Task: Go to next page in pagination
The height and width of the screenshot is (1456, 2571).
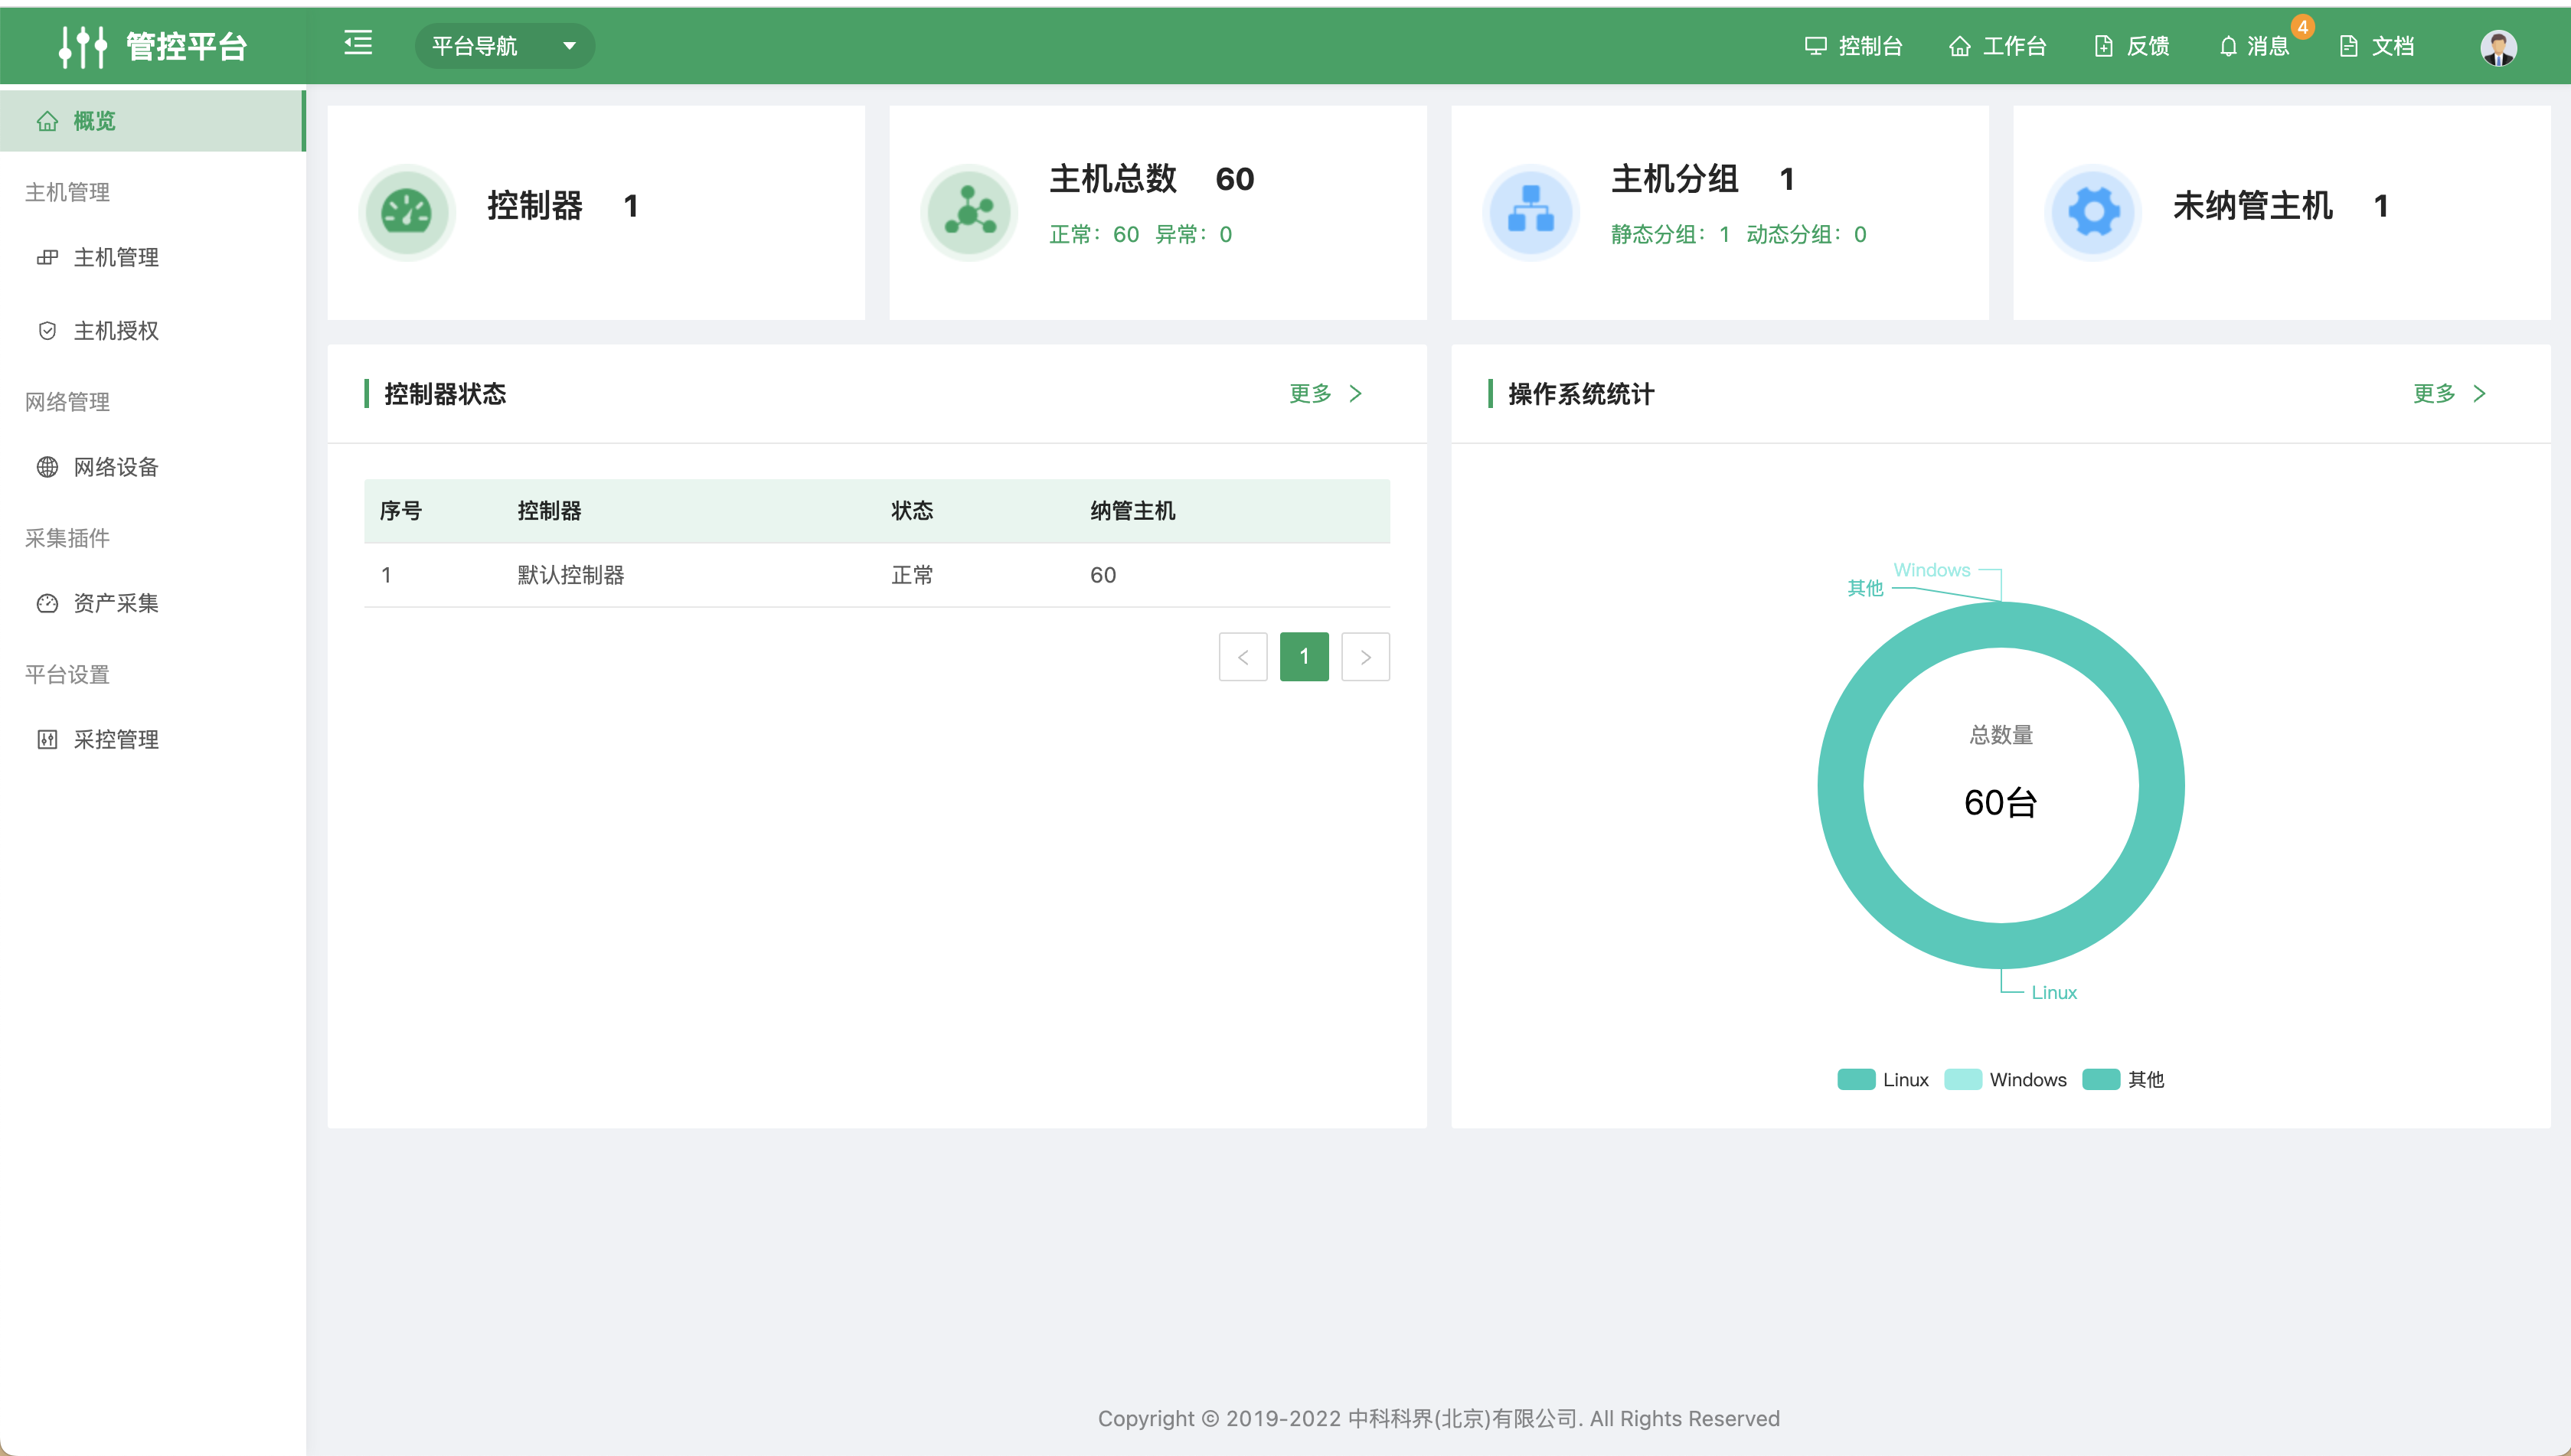Action: 1365,657
